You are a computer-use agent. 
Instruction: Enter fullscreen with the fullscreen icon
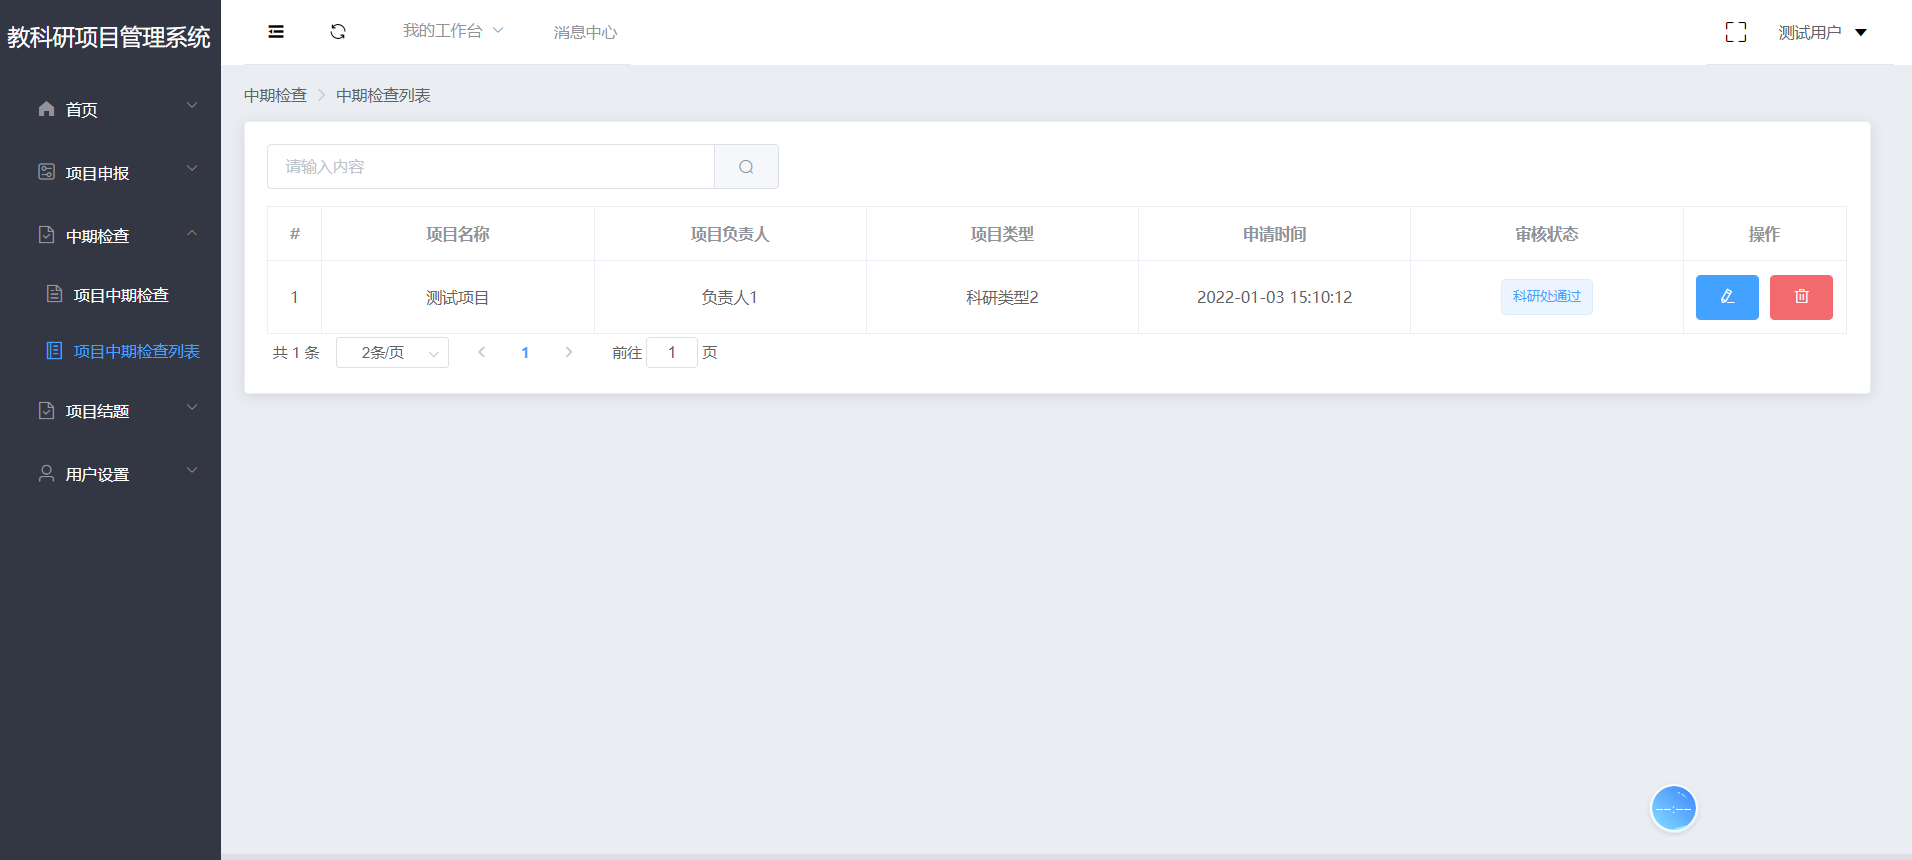1736,32
